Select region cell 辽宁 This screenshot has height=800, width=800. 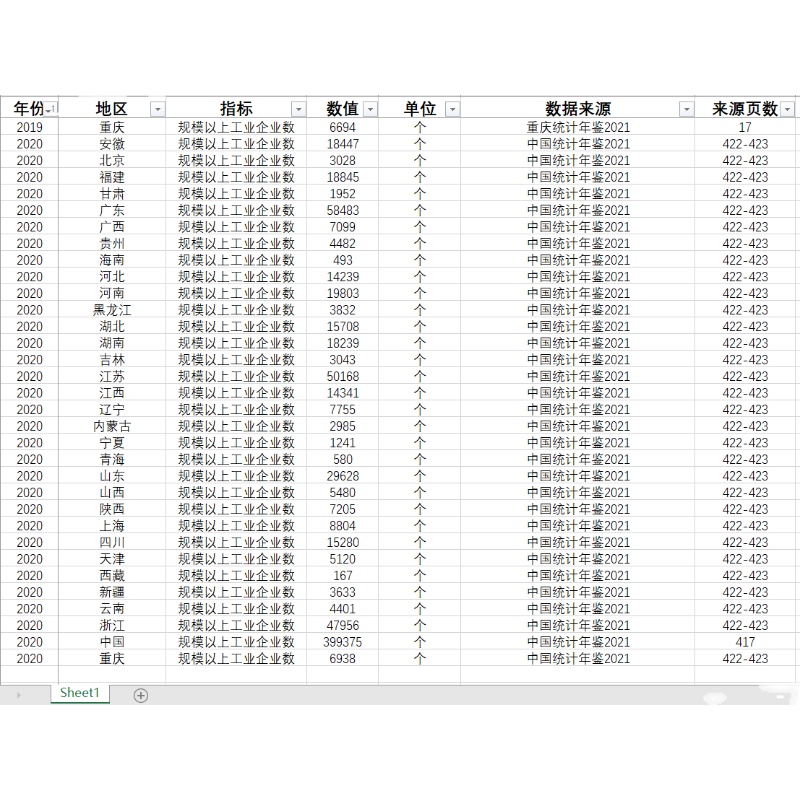click(x=112, y=409)
